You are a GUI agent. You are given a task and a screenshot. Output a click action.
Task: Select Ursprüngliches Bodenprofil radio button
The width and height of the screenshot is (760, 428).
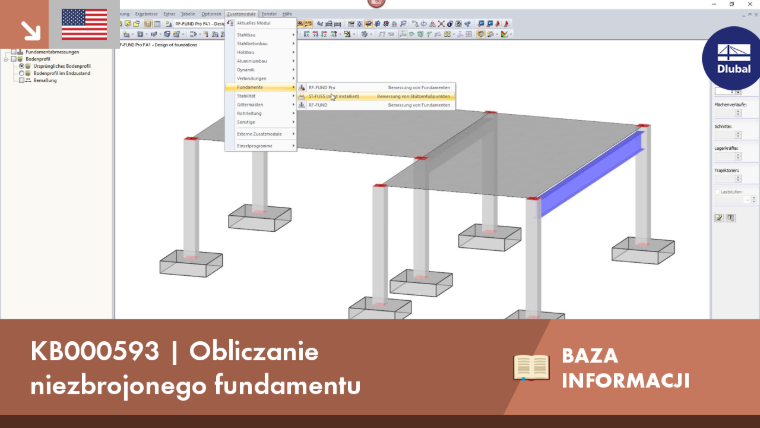[21, 66]
